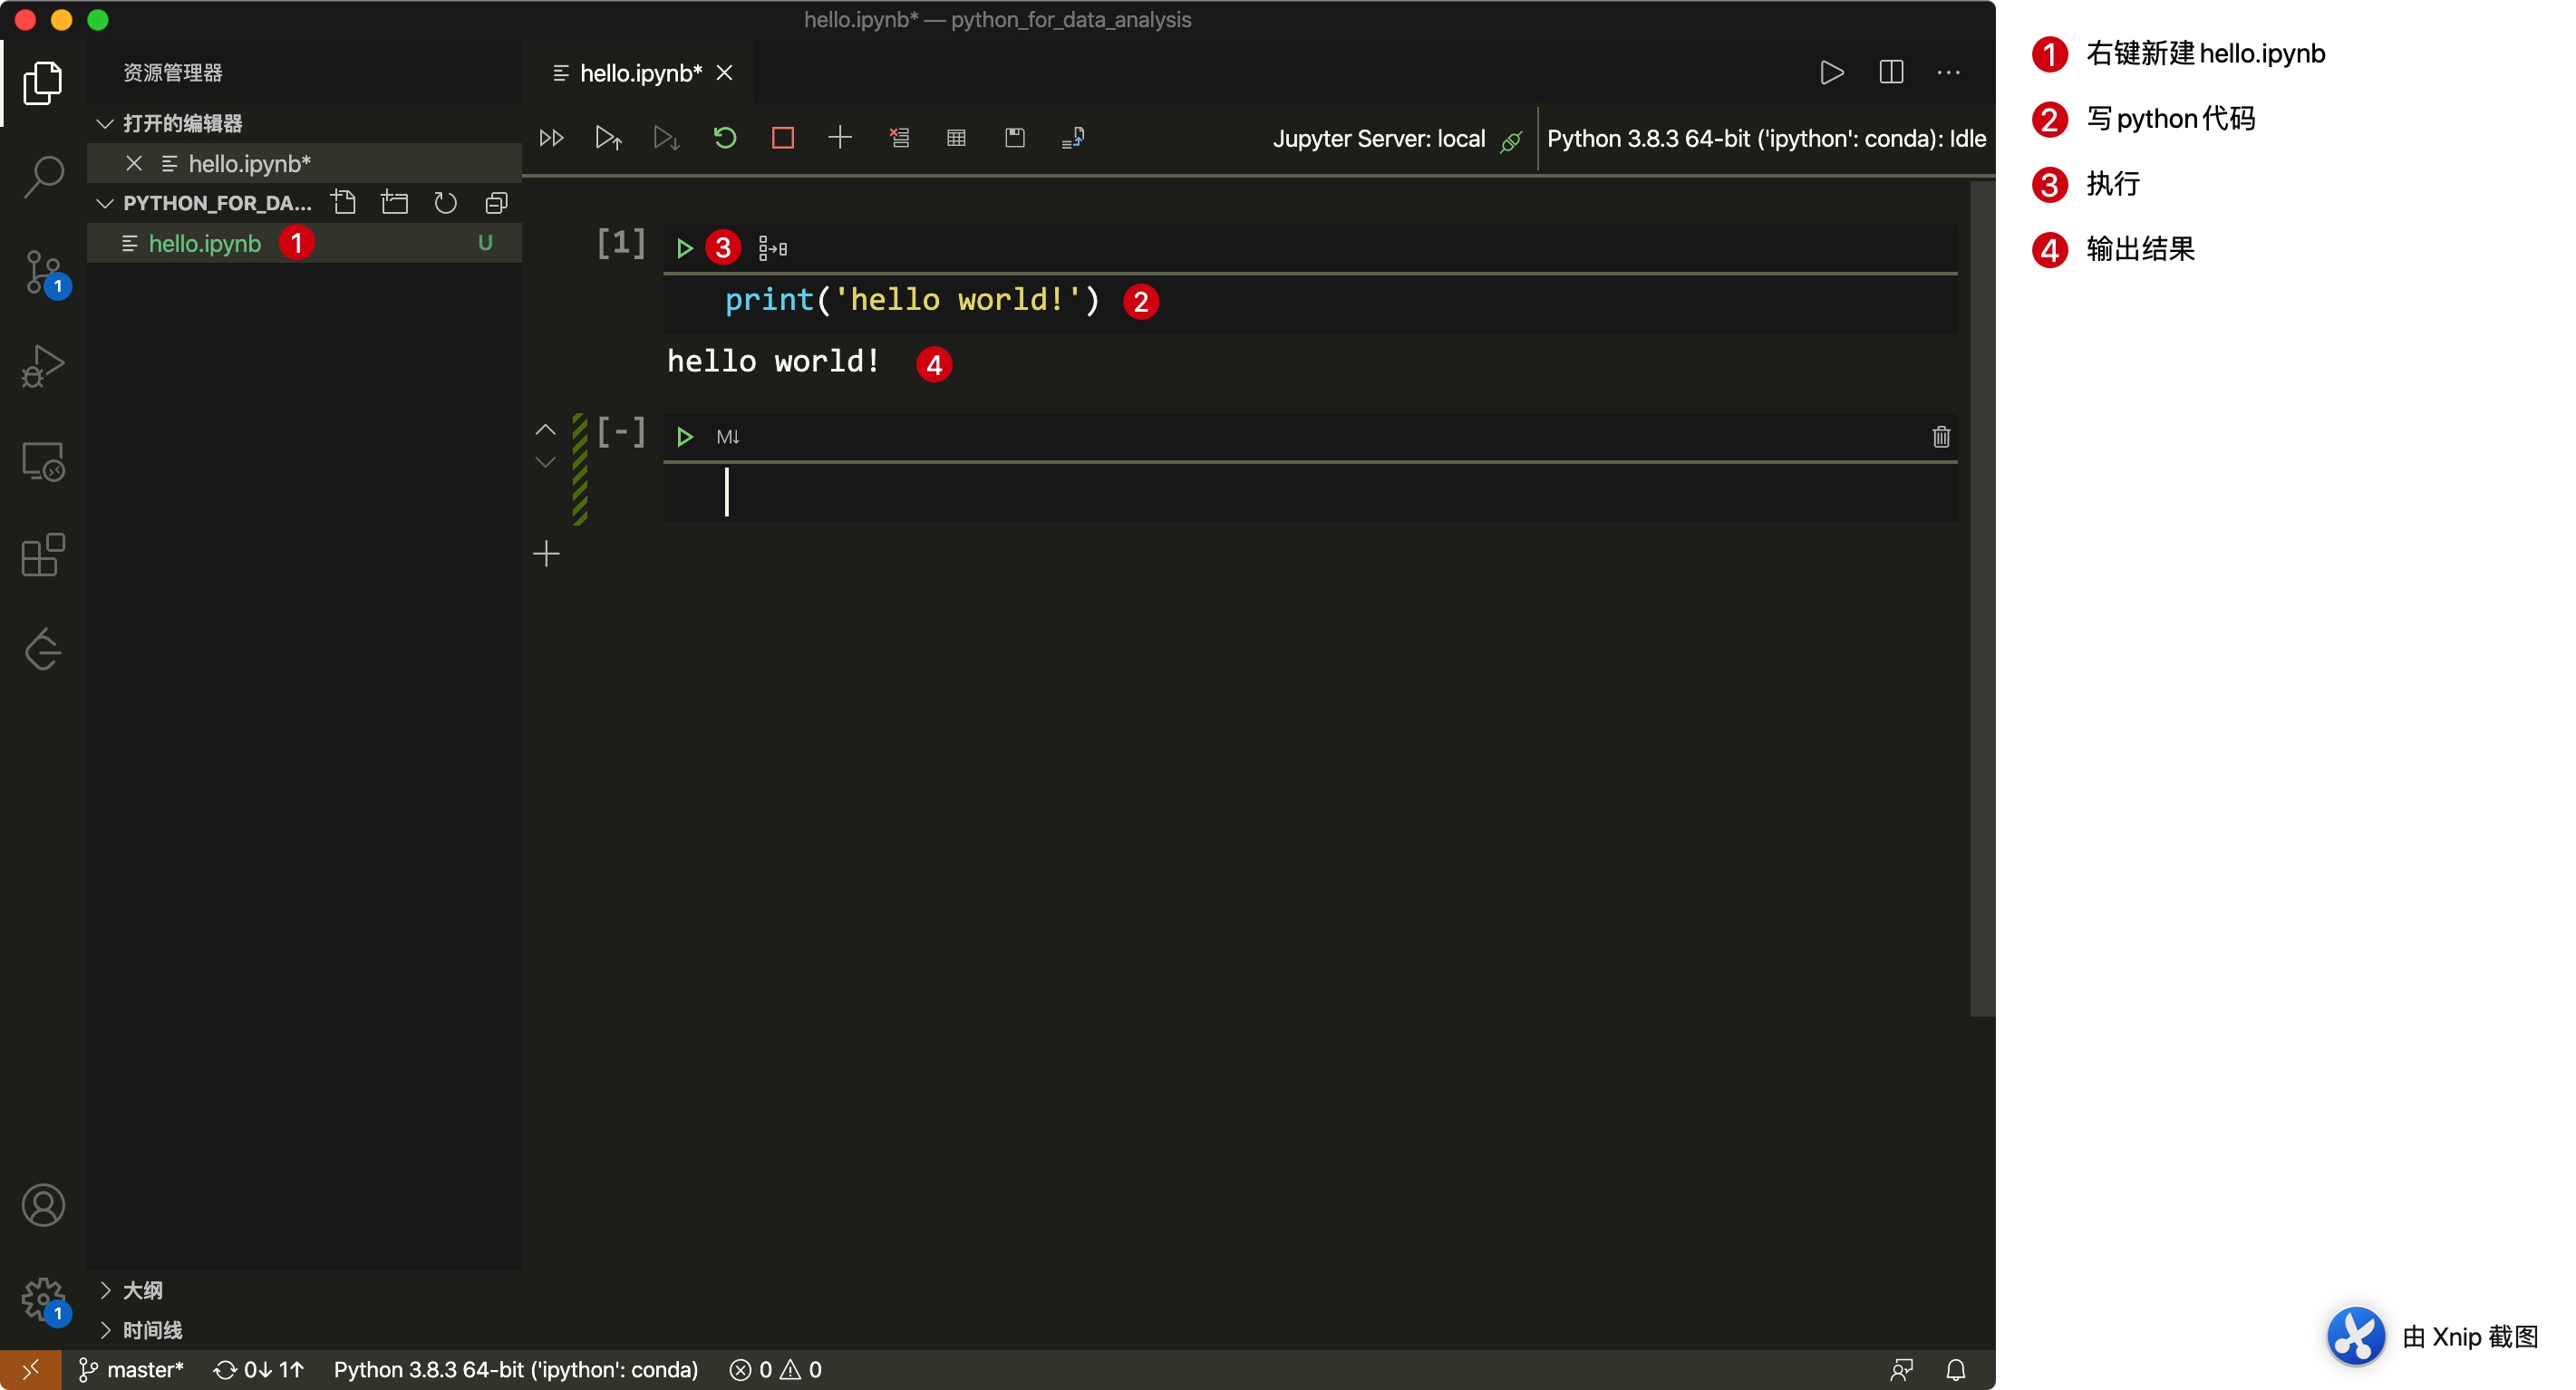Select Python 3.8.3 interpreter in status bar

coord(515,1369)
